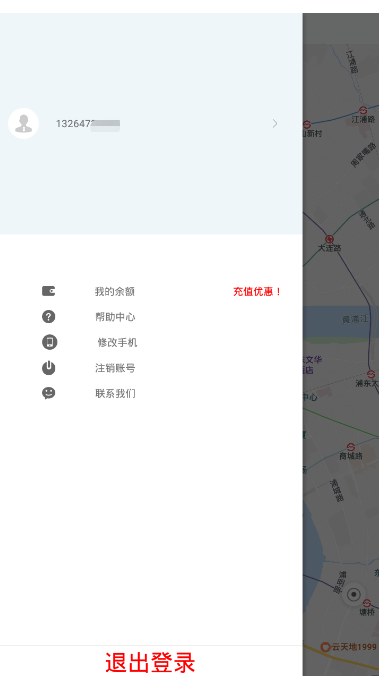Click 塘桥 metro station marker on map
Screen dimensions: 379x676
[x=366, y=603]
